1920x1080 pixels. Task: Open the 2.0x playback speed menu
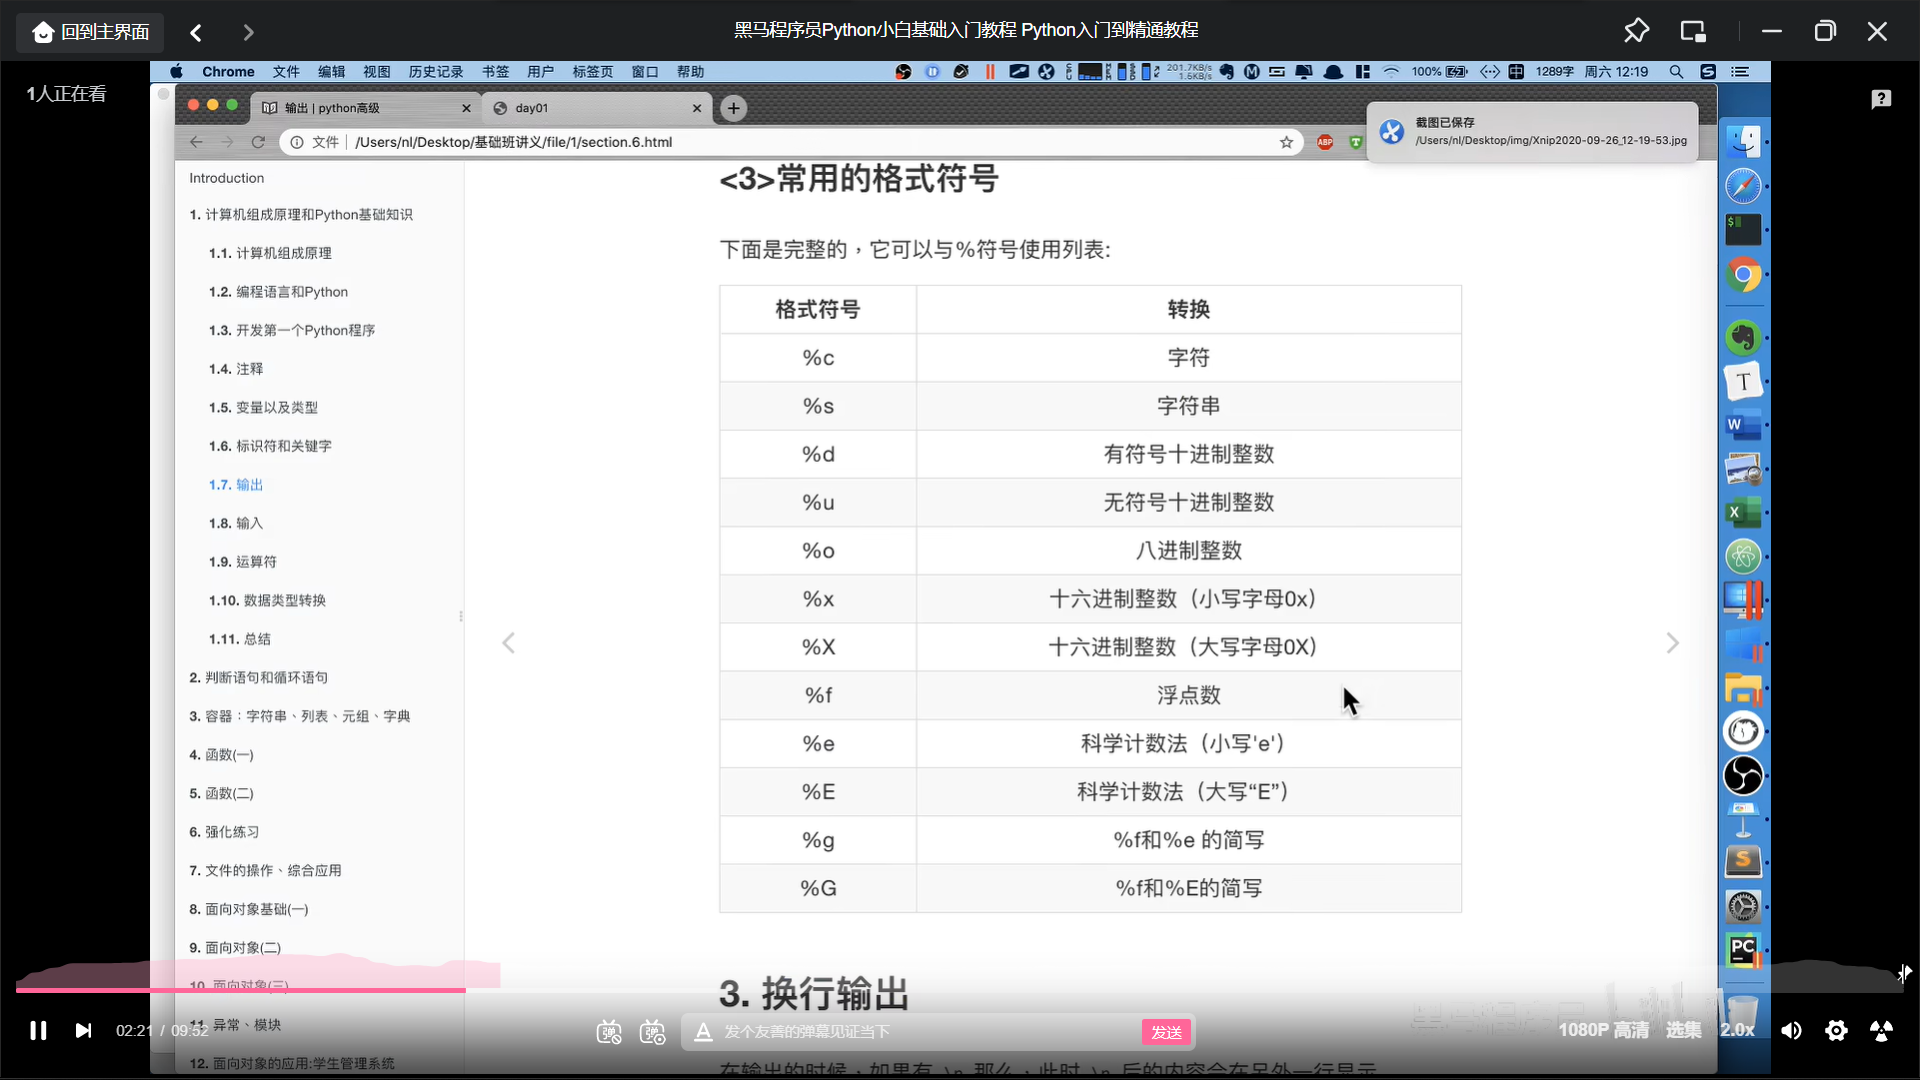pyautogui.click(x=1737, y=1030)
